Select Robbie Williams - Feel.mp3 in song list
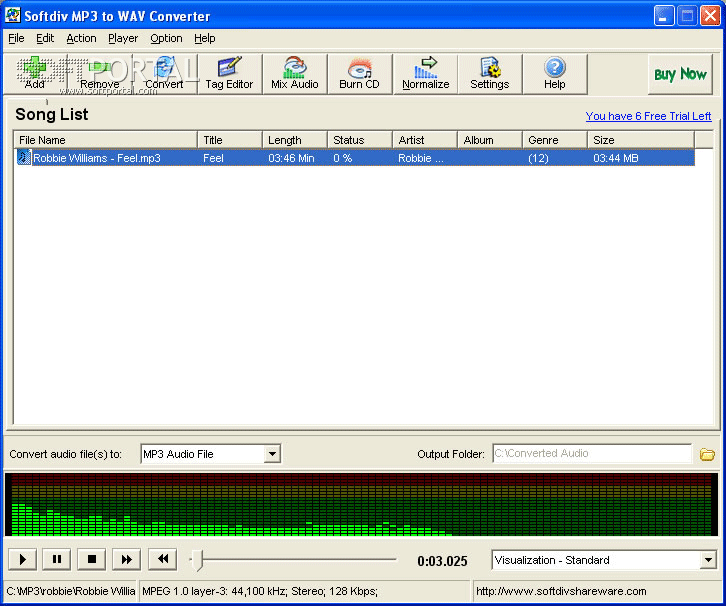The image size is (726, 606). coord(97,158)
